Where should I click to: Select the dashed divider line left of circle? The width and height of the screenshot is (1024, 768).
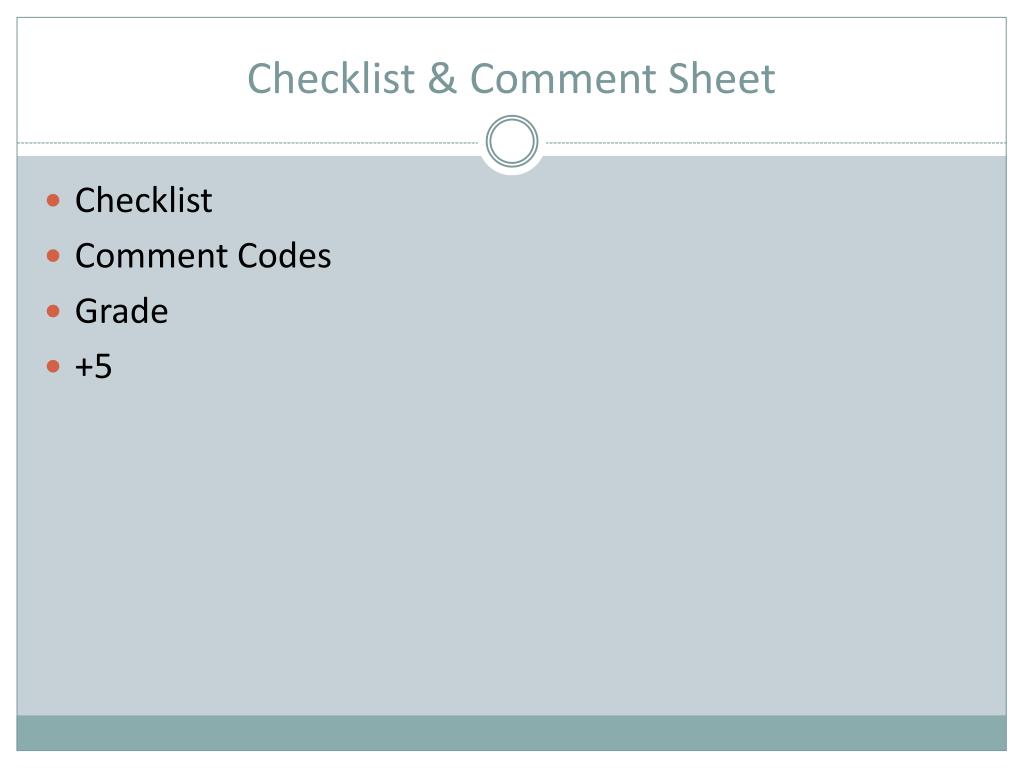click(249, 142)
